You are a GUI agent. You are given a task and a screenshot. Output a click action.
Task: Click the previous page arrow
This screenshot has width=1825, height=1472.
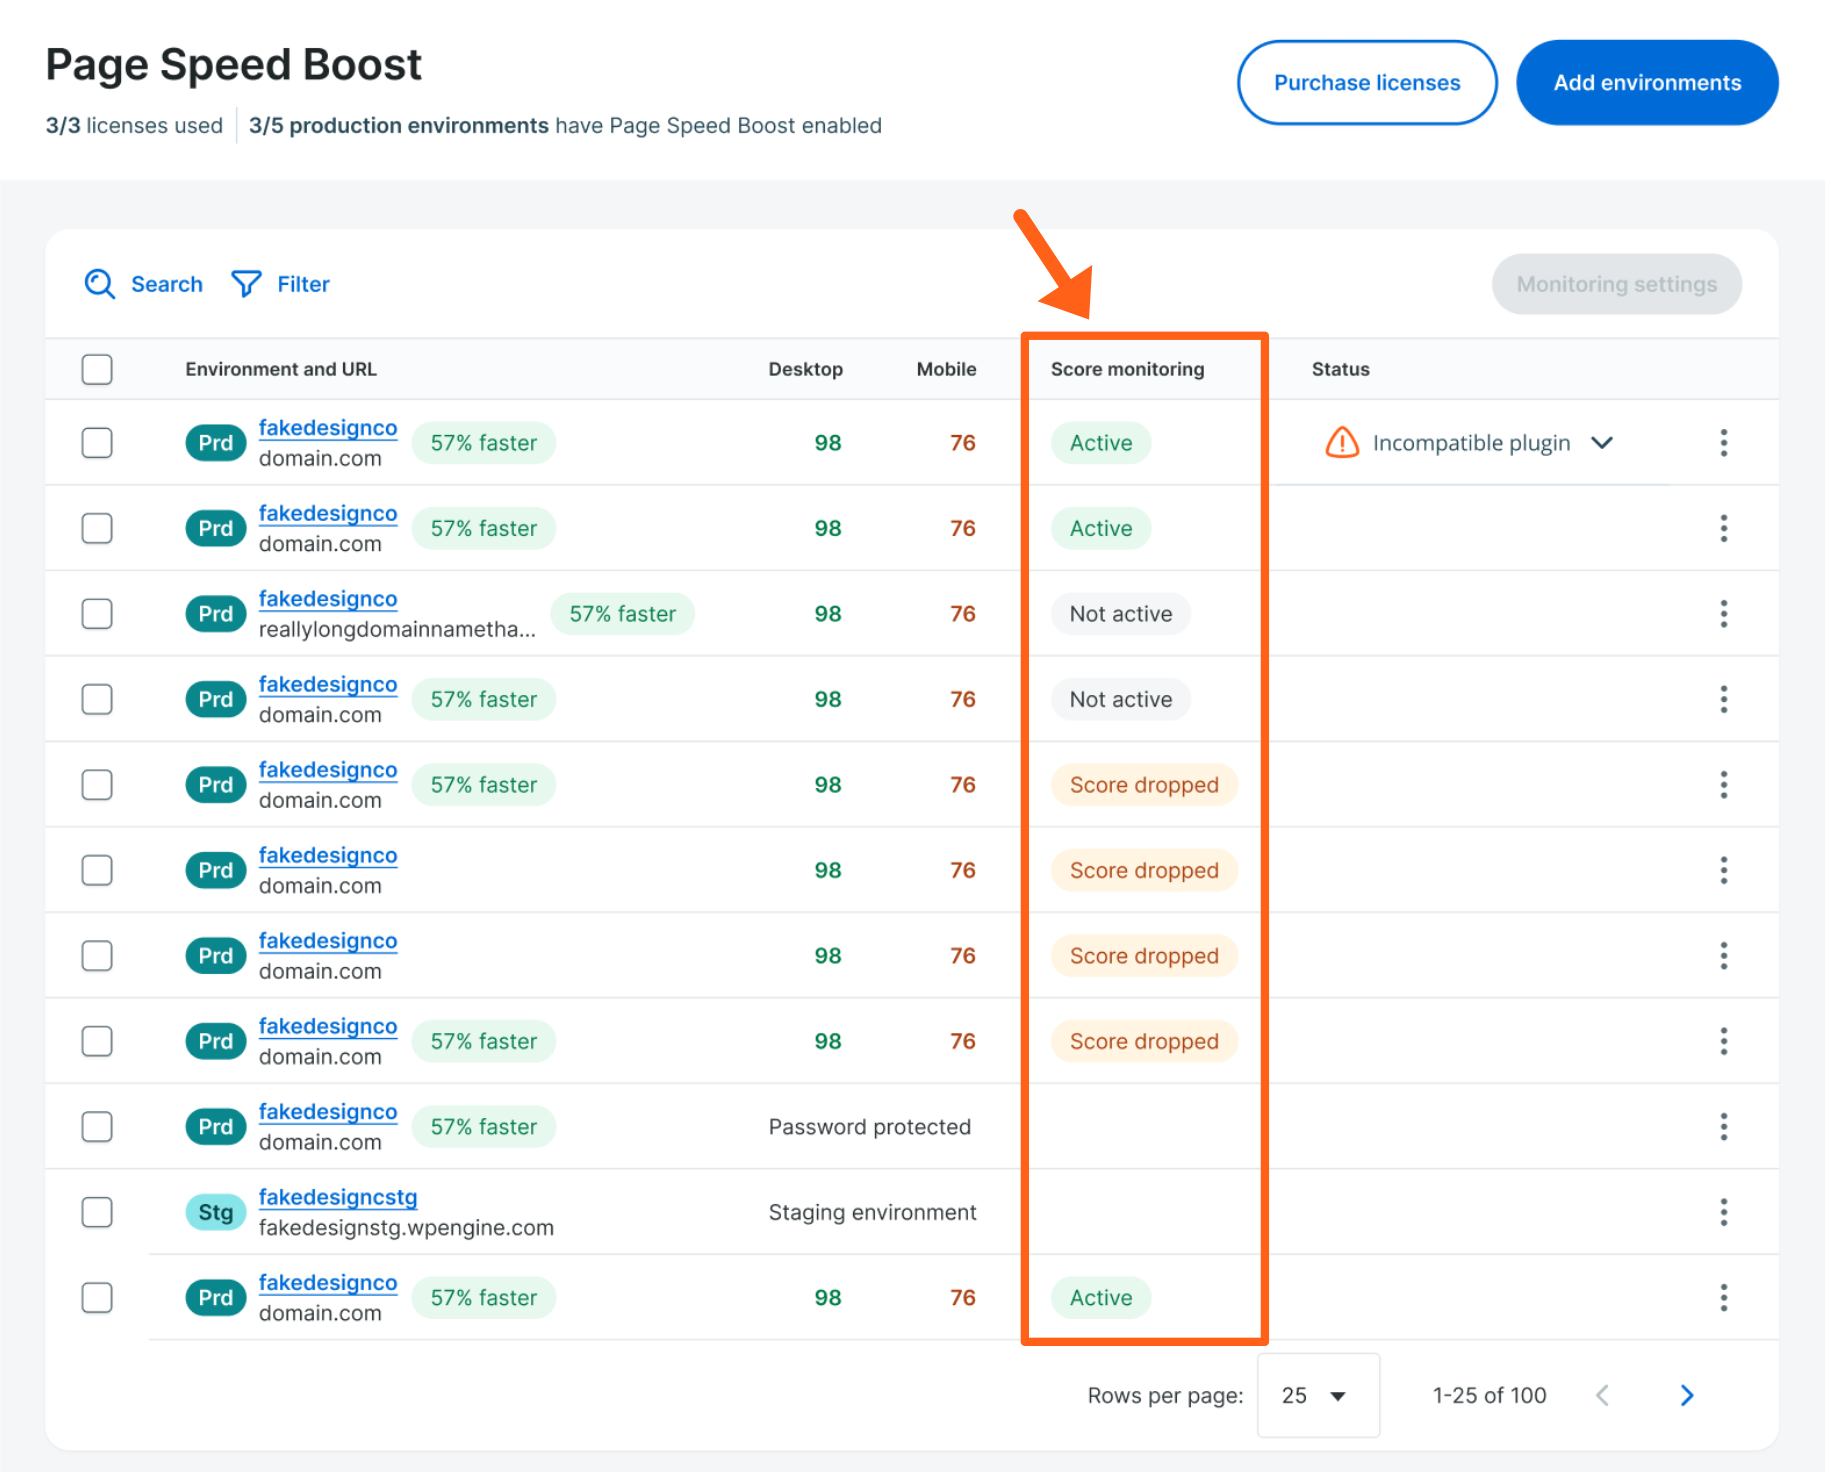(x=1602, y=1395)
